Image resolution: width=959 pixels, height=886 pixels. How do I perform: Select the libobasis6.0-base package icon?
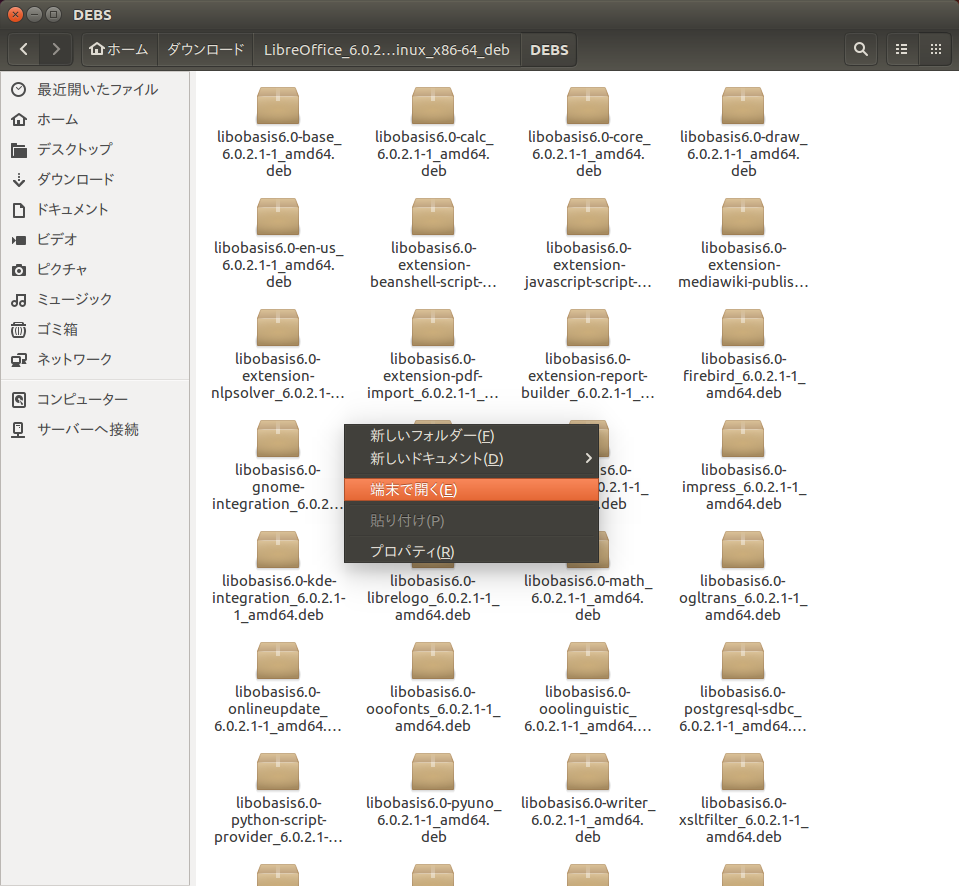(278, 106)
